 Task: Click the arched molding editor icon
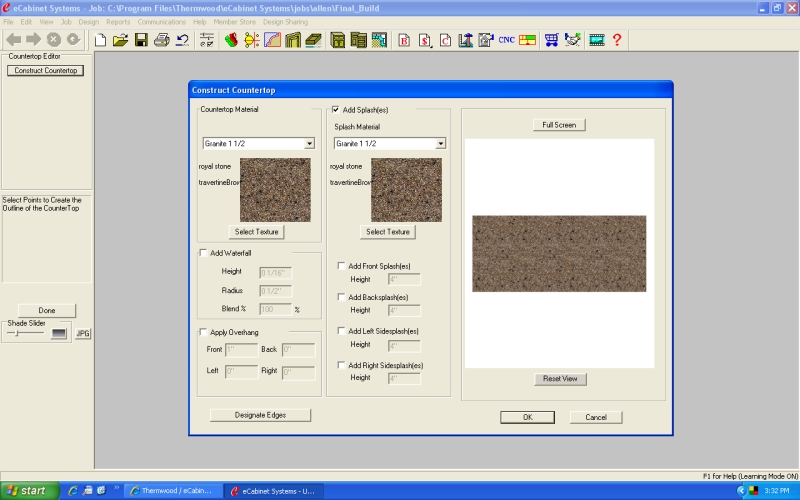(x=293, y=40)
